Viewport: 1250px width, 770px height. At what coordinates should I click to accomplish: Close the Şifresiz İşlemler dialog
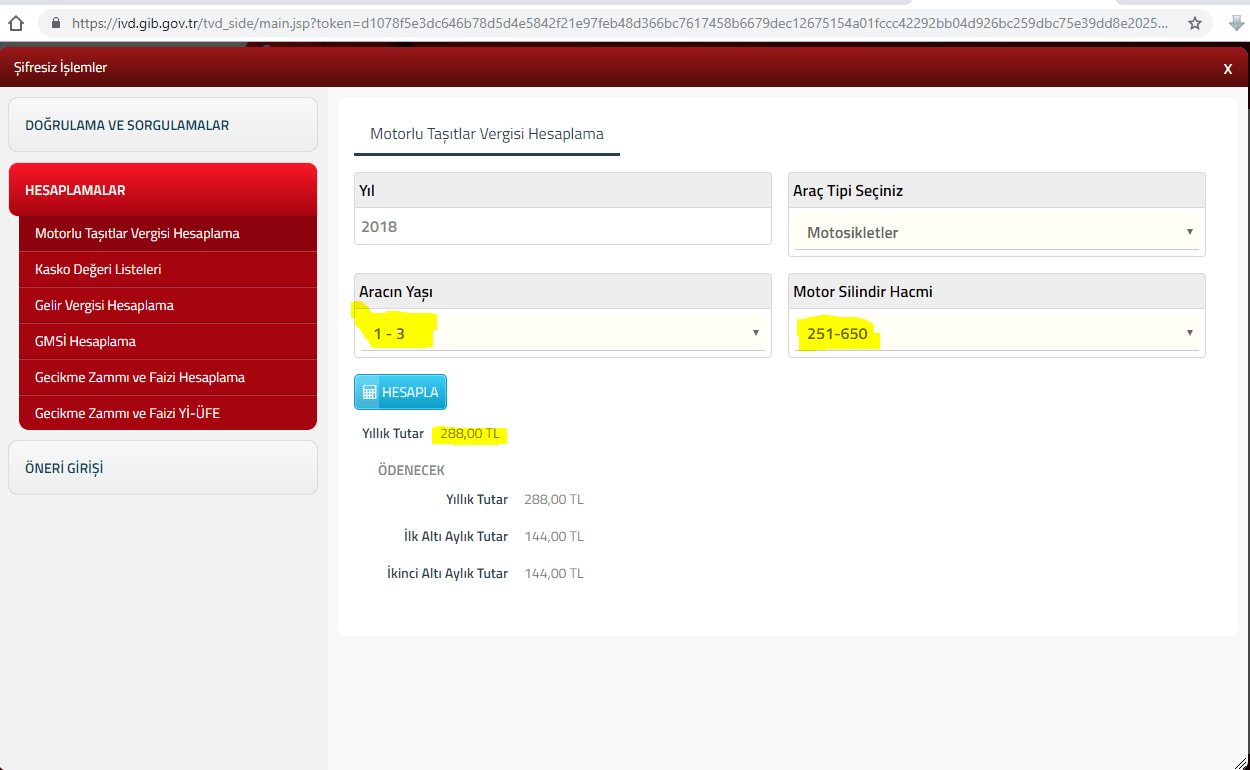(1227, 69)
